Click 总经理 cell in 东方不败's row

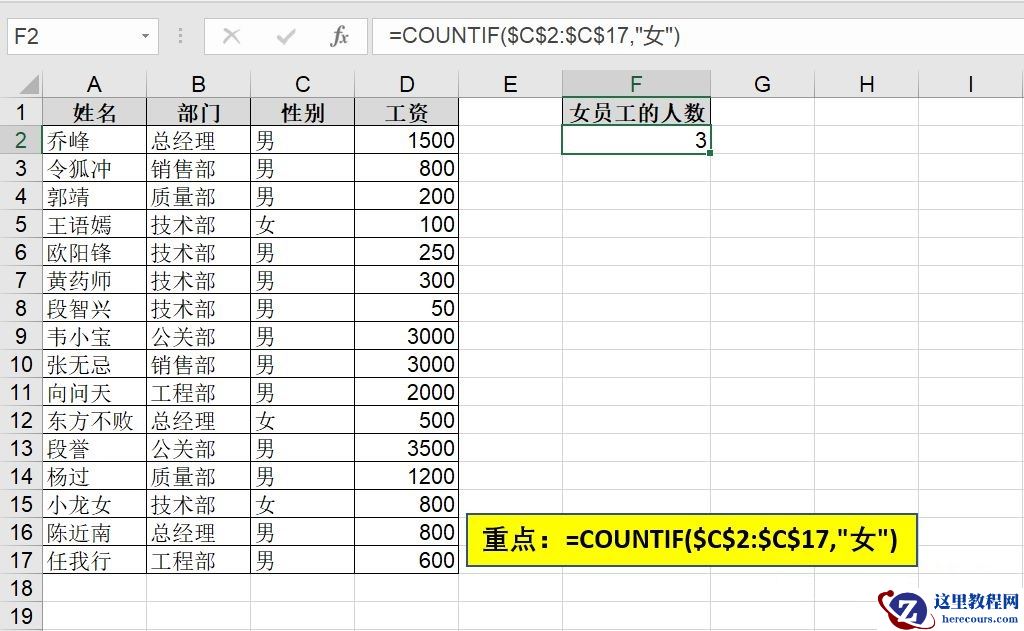[199, 420]
